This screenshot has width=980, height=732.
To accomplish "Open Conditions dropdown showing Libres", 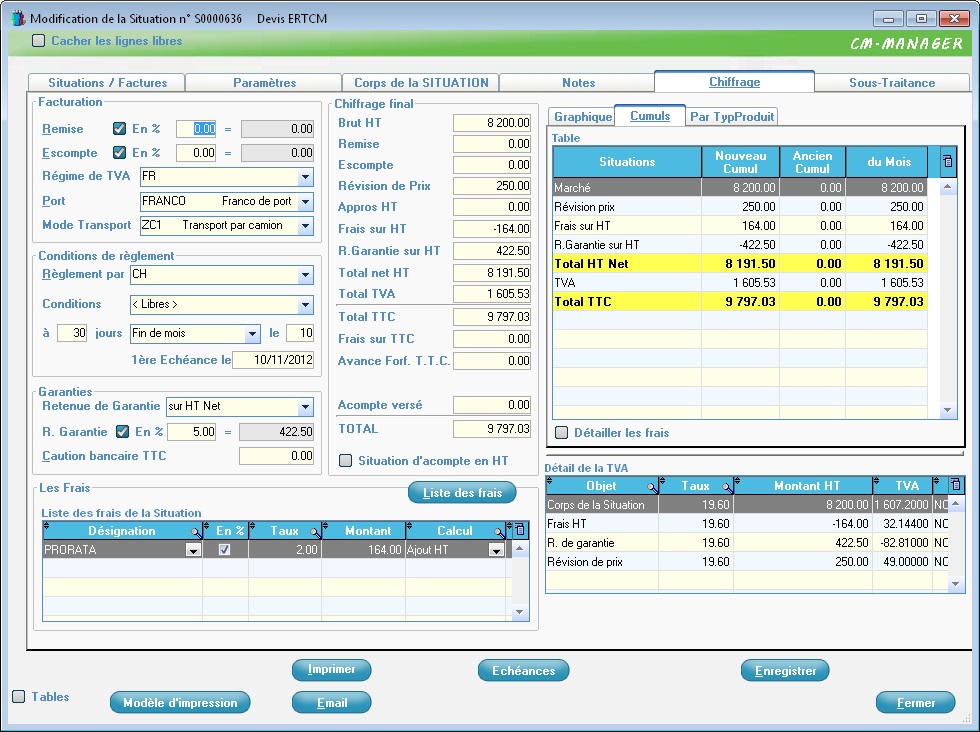I will click(x=305, y=305).
